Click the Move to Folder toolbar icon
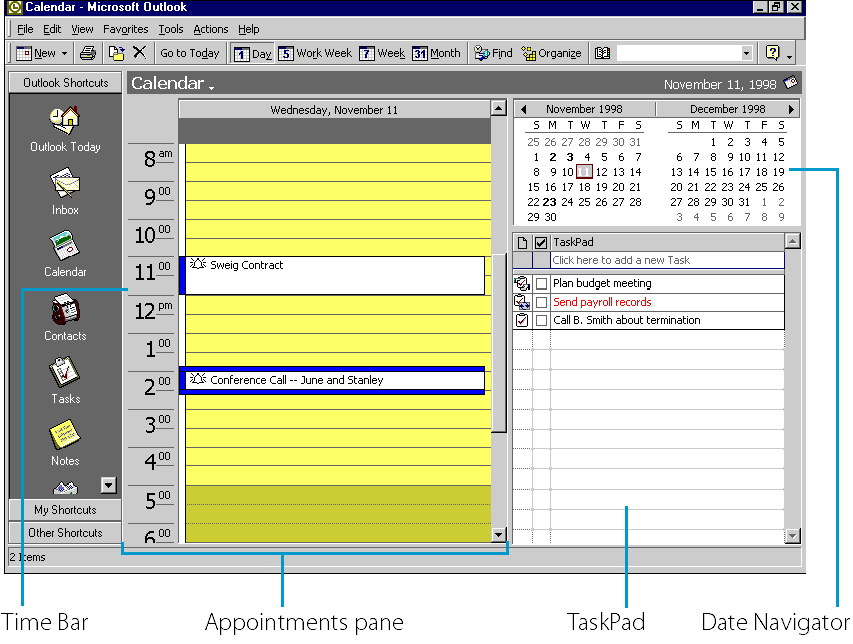853x644 pixels. 116,53
